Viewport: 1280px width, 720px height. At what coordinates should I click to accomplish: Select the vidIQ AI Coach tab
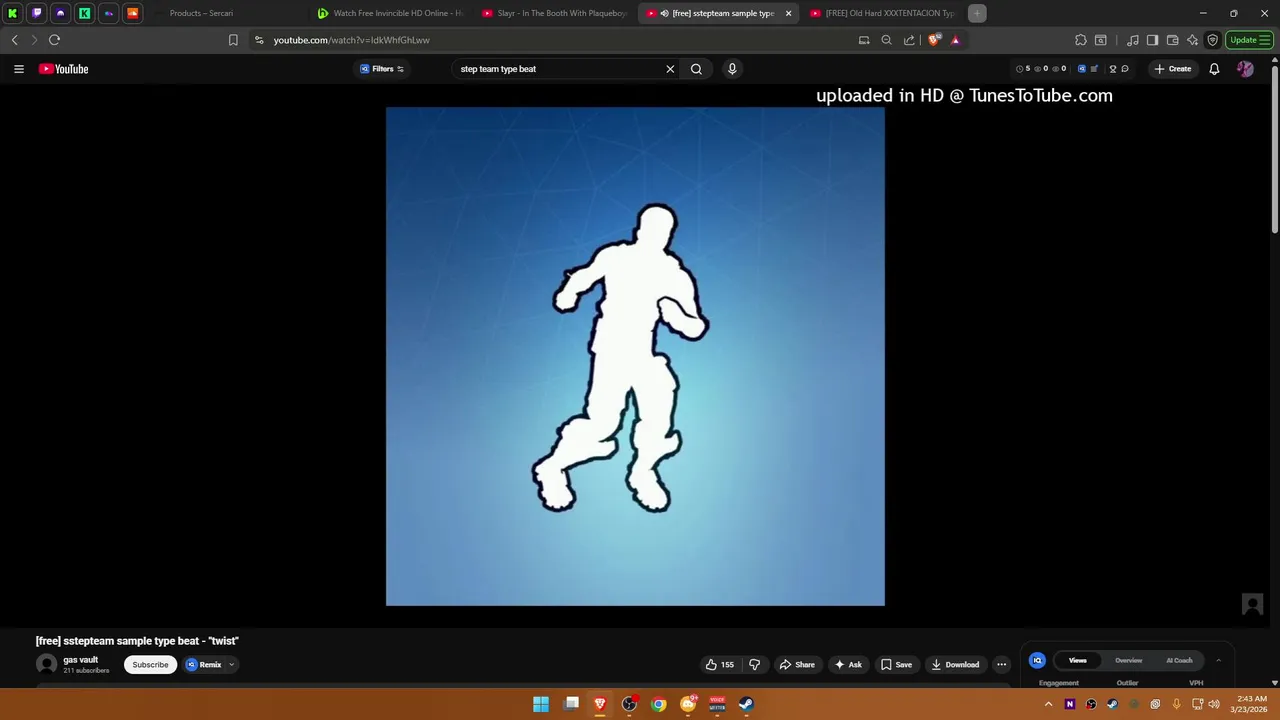(x=1179, y=660)
